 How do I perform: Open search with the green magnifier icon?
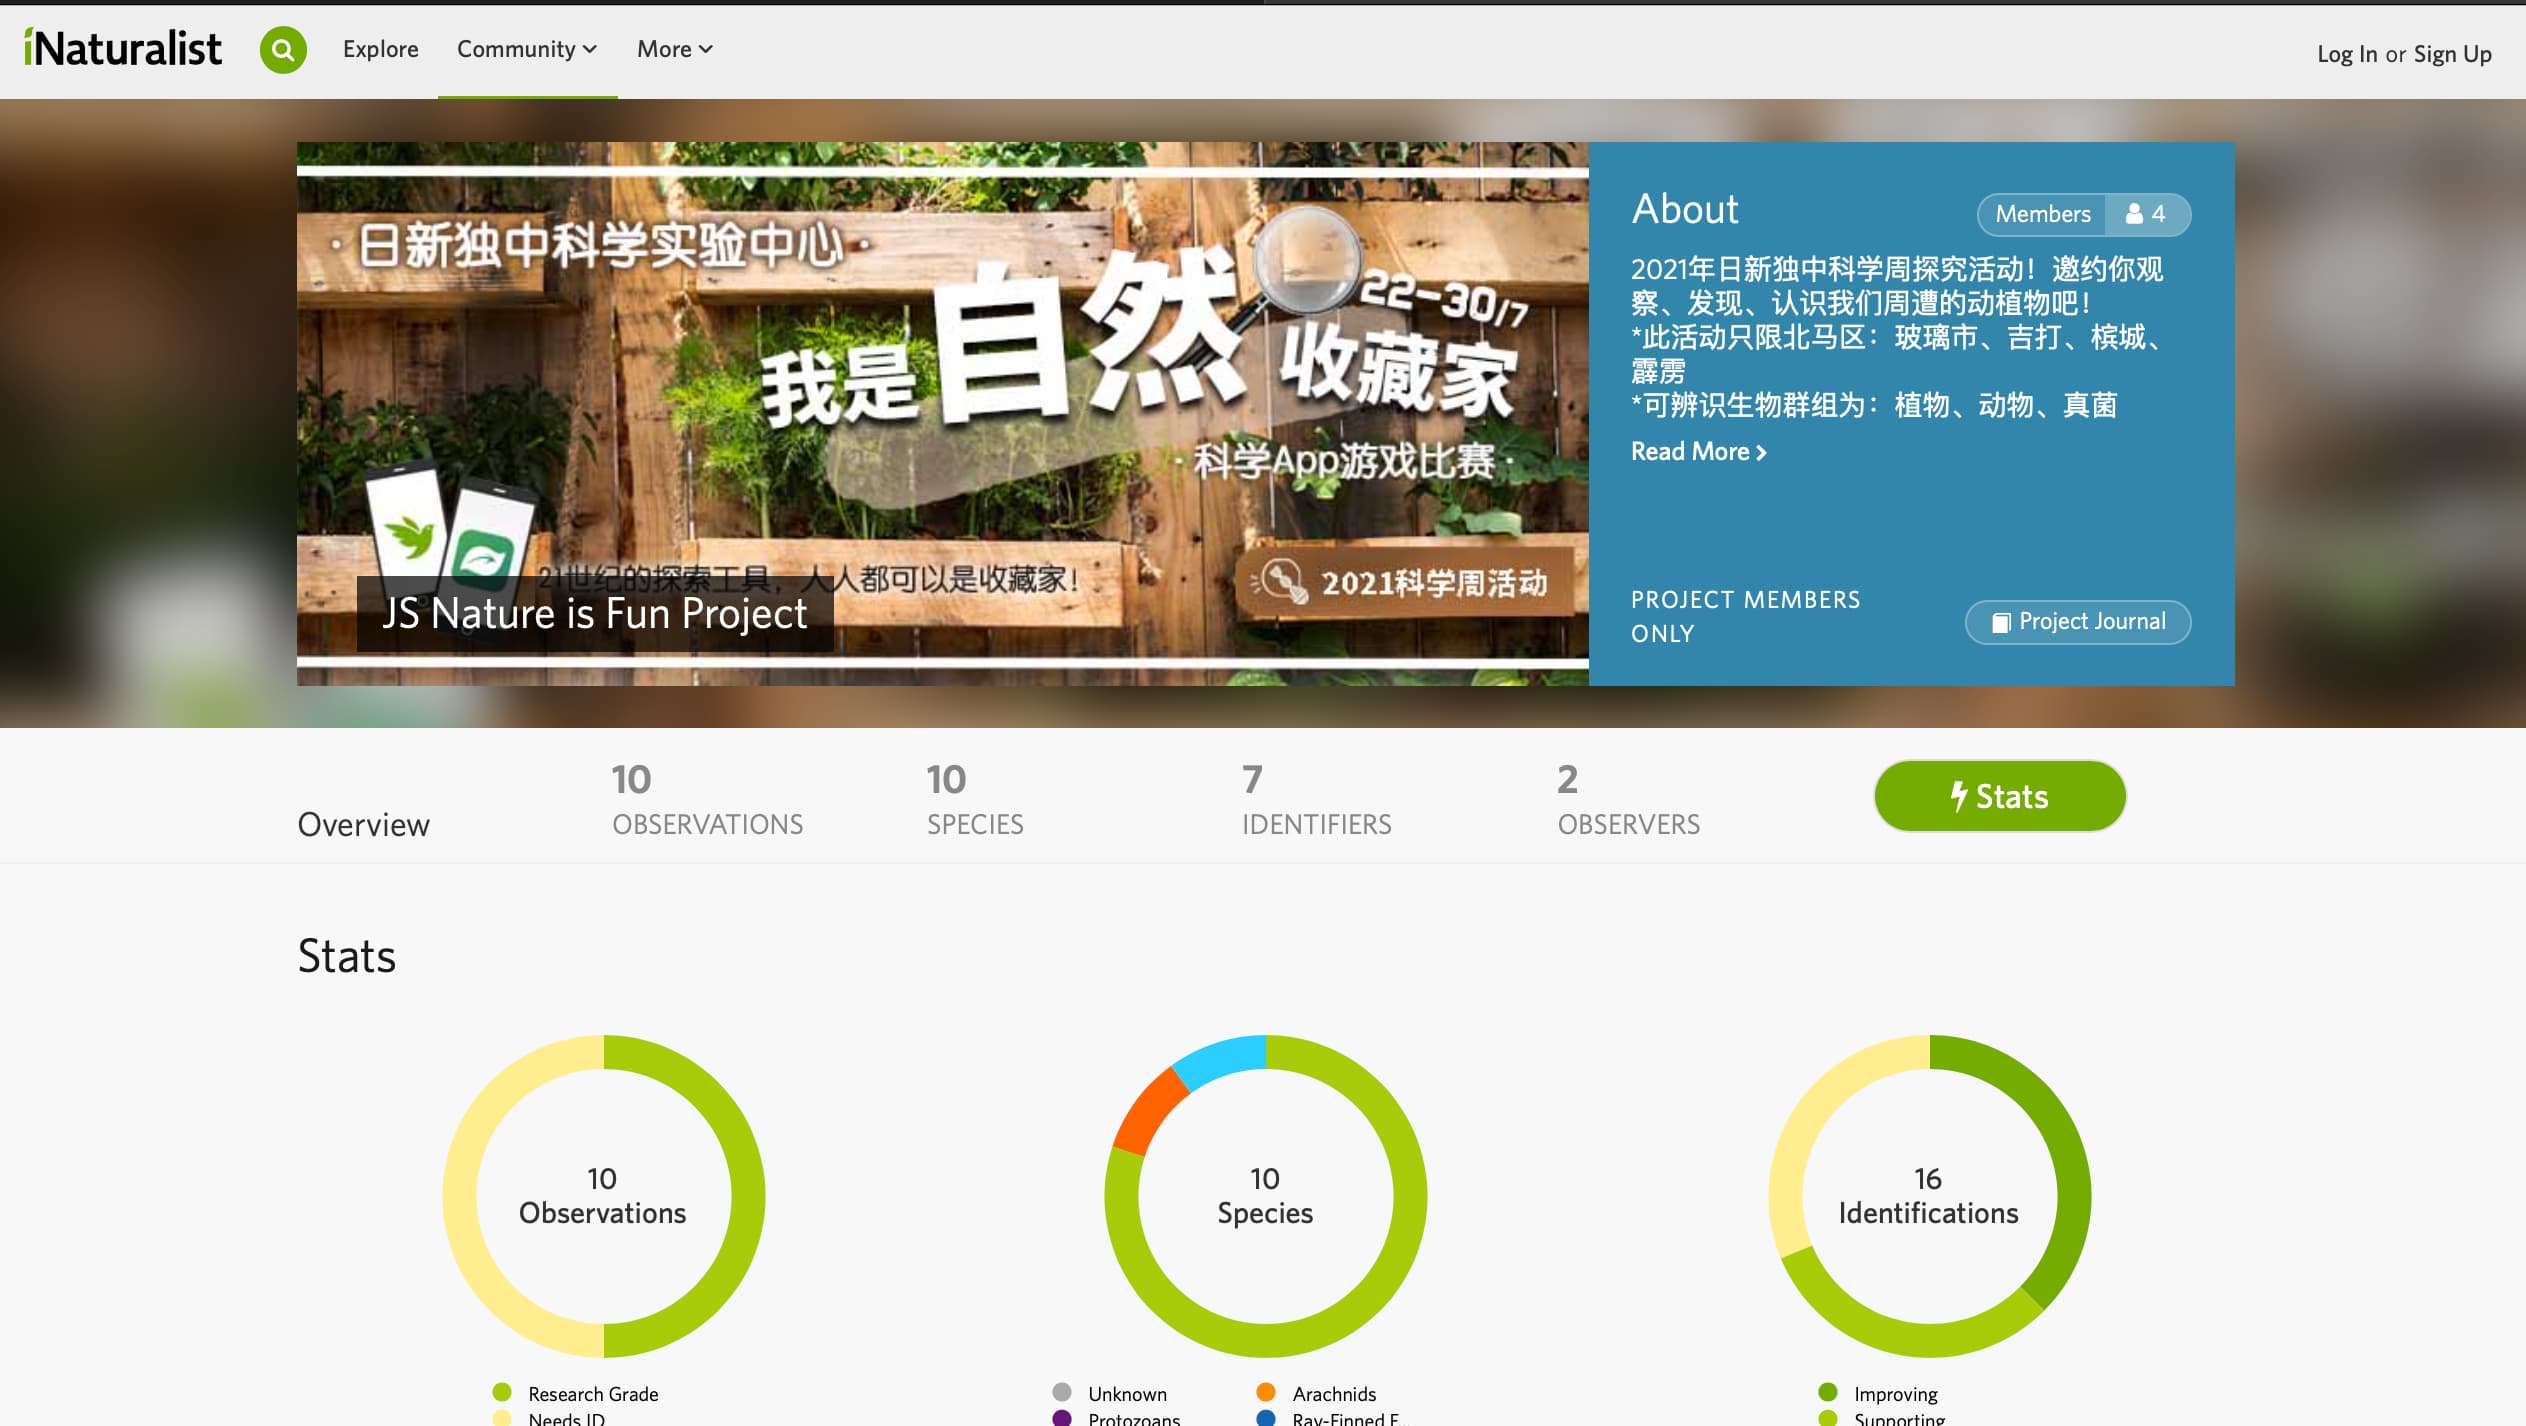pos(284,48)
